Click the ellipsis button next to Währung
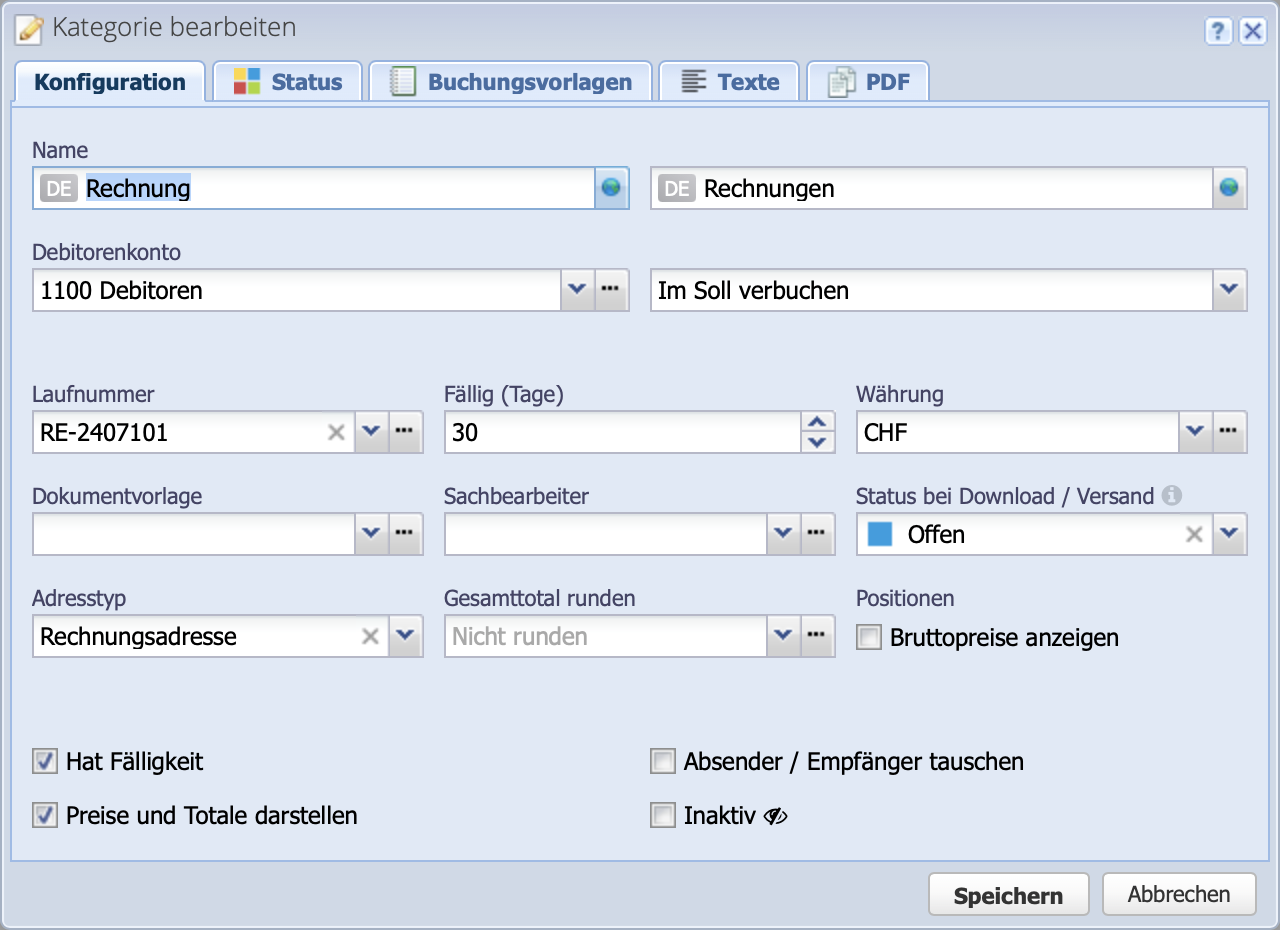This screenshot has height=930, width=1280. coord(1230,432)
